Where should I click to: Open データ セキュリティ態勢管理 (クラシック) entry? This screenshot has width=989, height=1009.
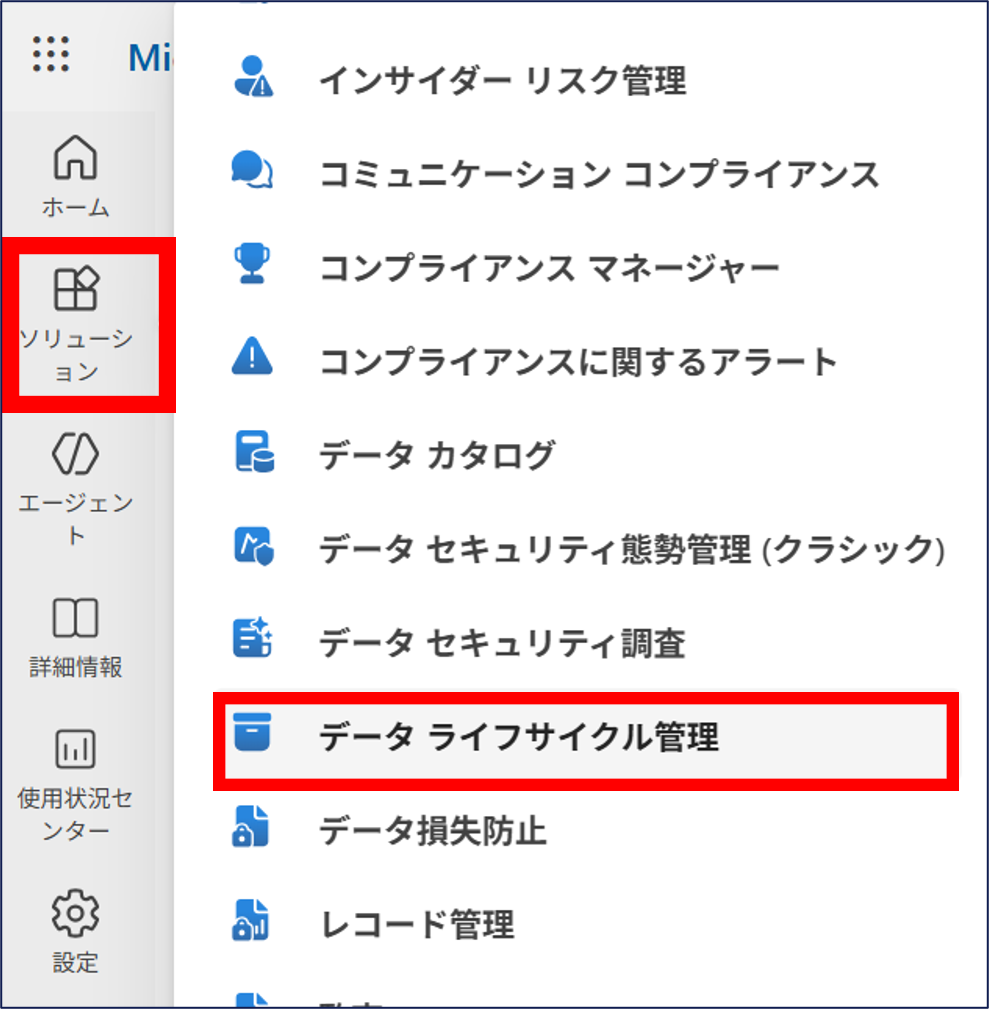633,550
